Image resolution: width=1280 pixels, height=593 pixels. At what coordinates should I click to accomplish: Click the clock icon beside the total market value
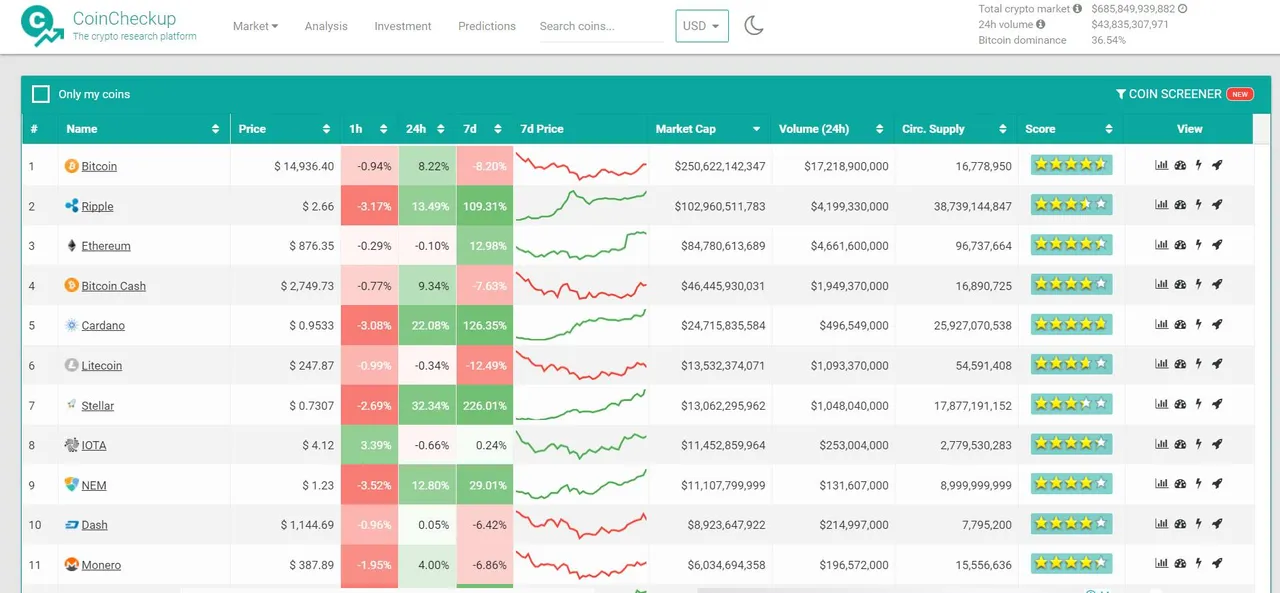click(x=1183, y=9)
